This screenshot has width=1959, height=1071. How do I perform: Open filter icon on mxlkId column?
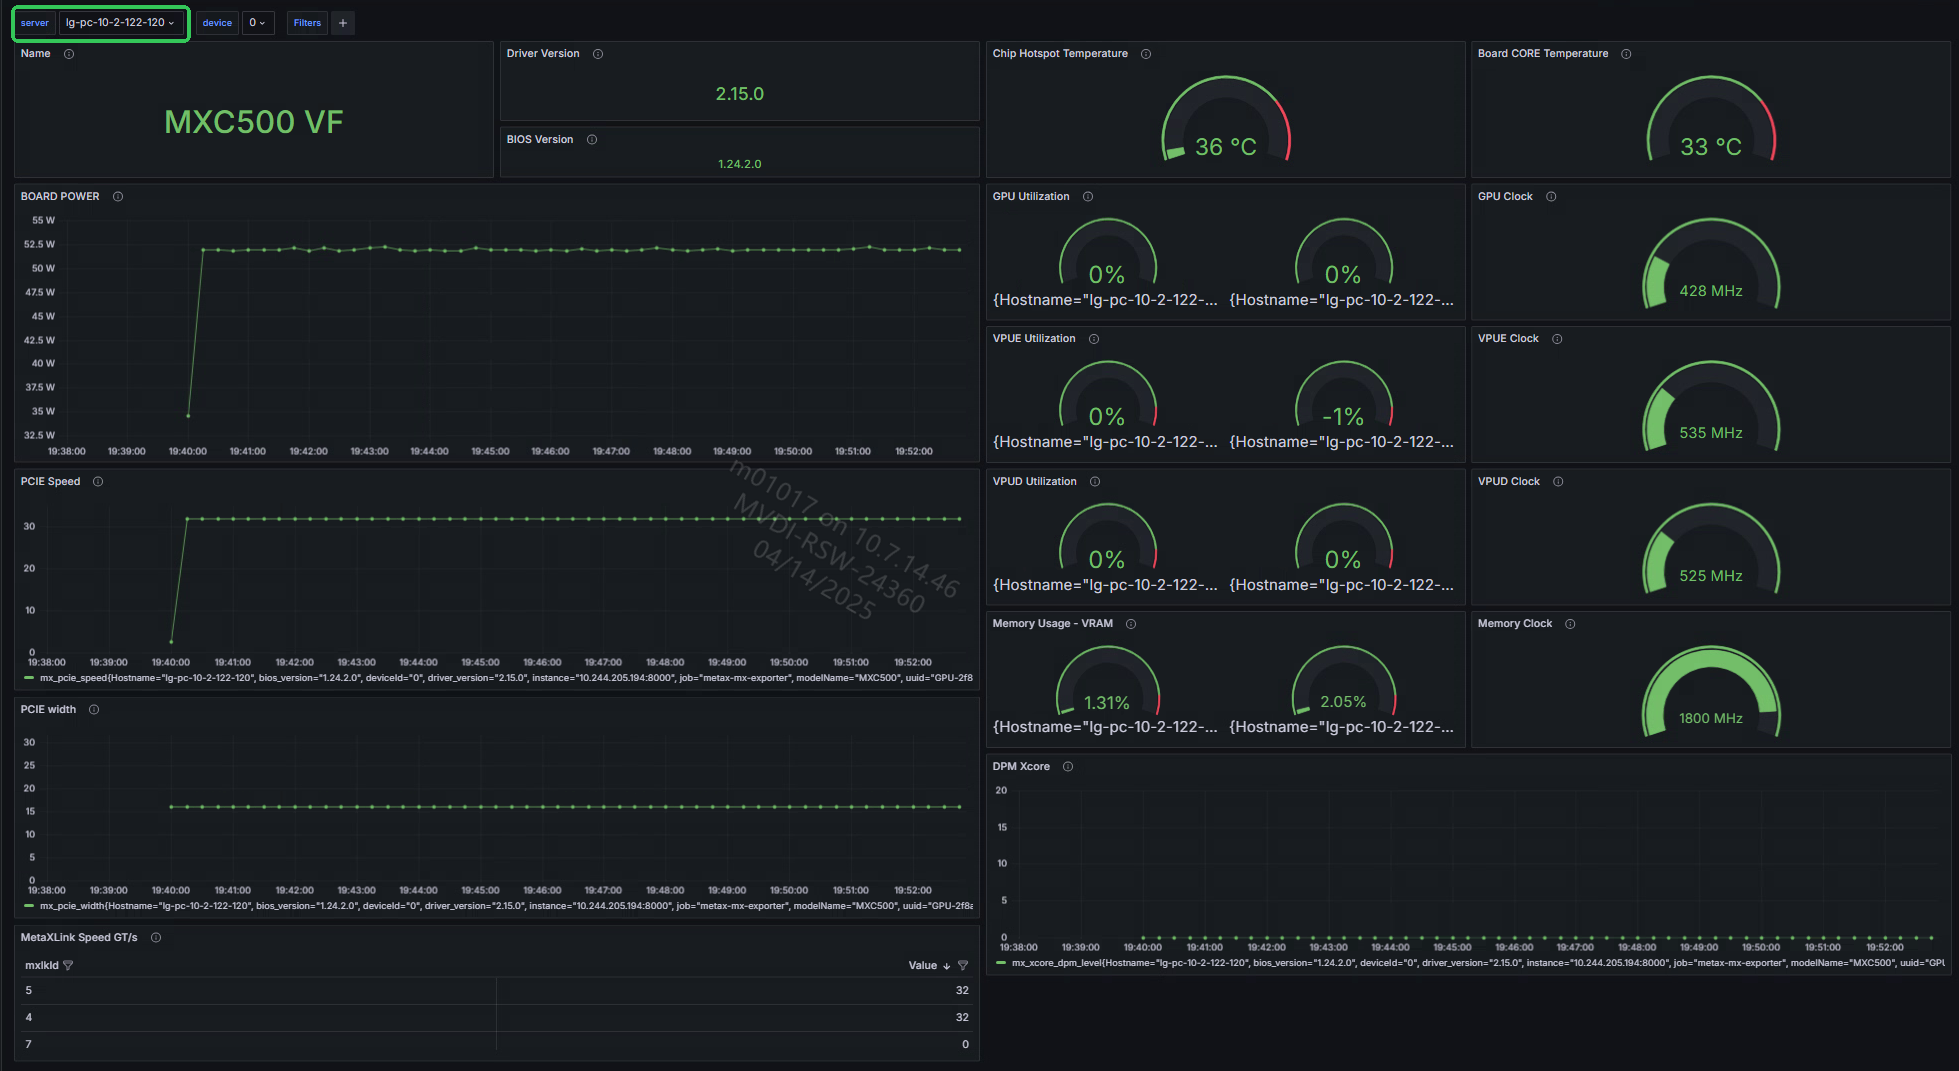[68, 966]
